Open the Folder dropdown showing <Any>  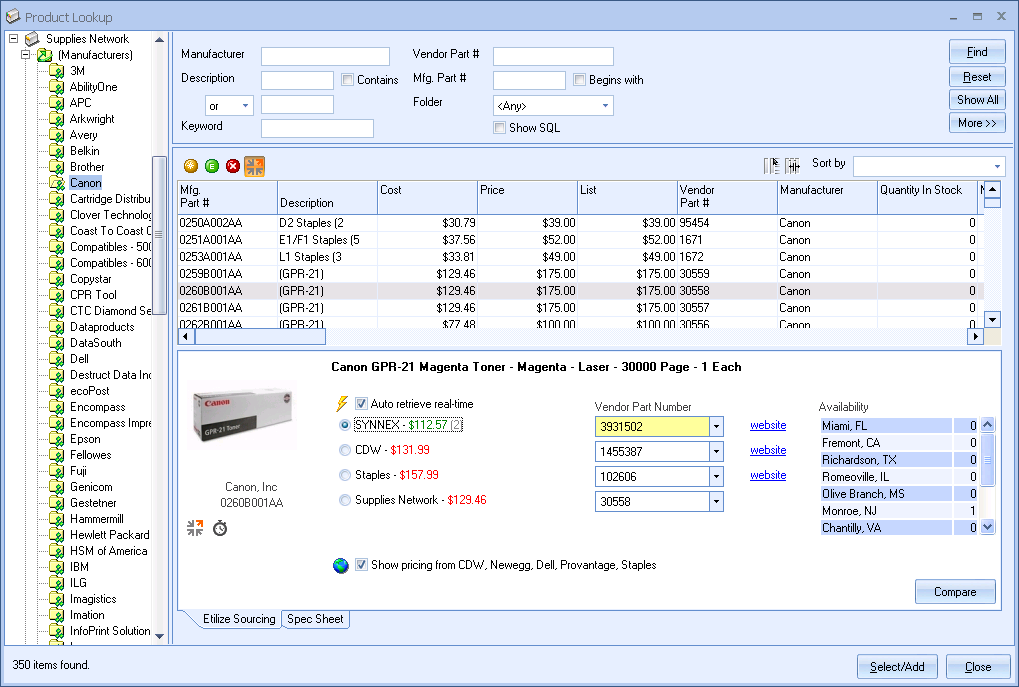coord(605,106)
